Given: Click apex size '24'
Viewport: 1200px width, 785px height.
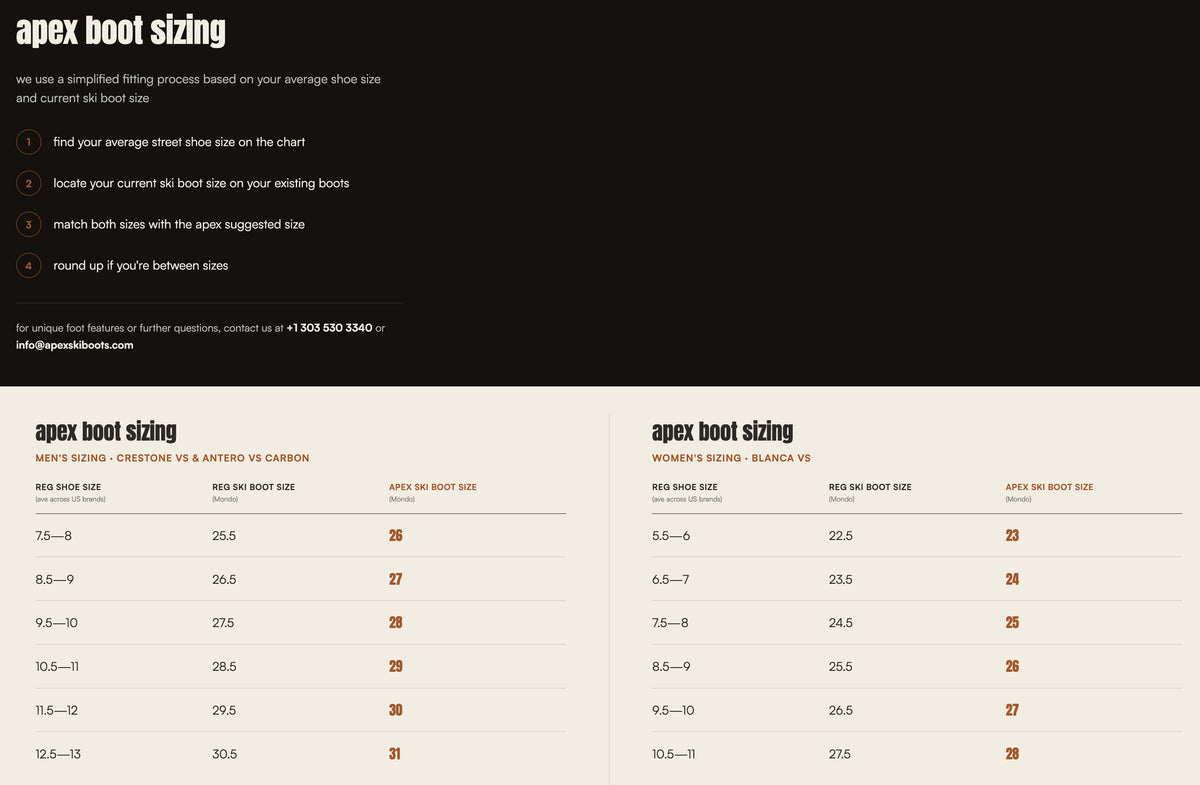Looking at the screenshot, I should [1013, 579].
